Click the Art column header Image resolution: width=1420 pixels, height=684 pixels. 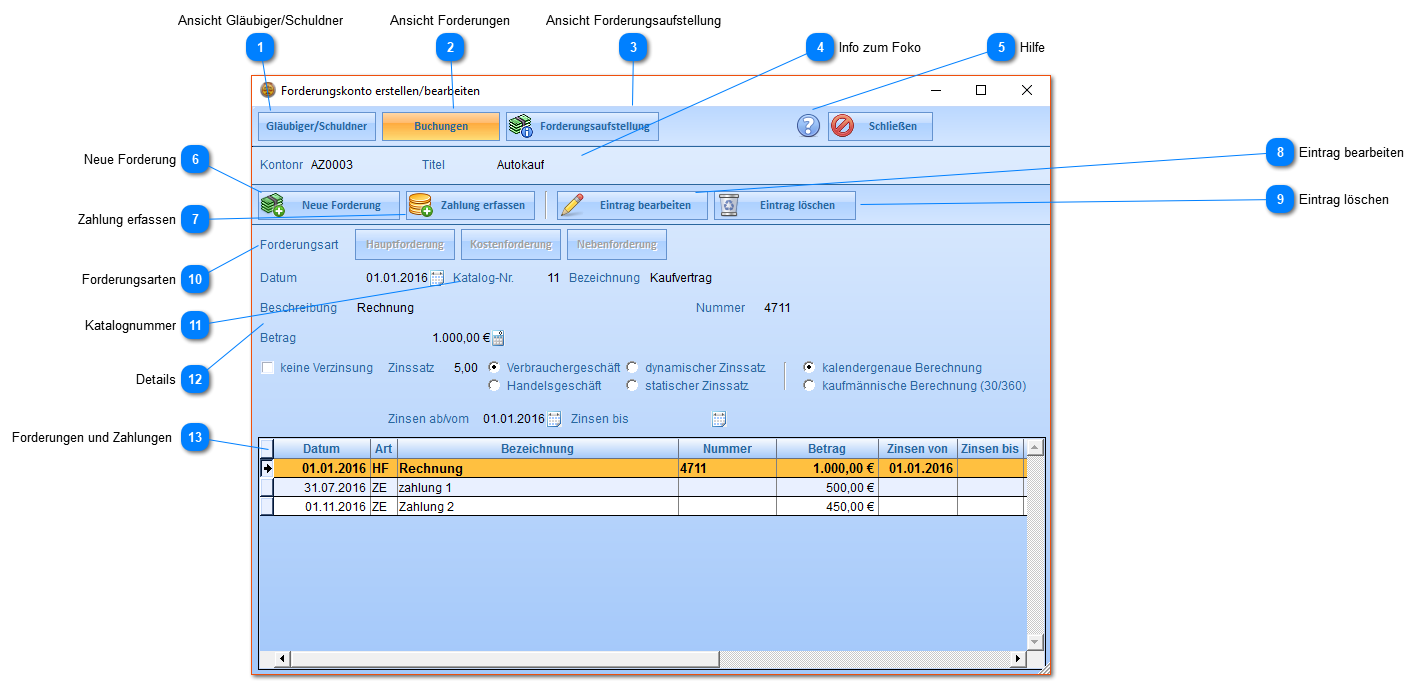click(x=384, y=449)
